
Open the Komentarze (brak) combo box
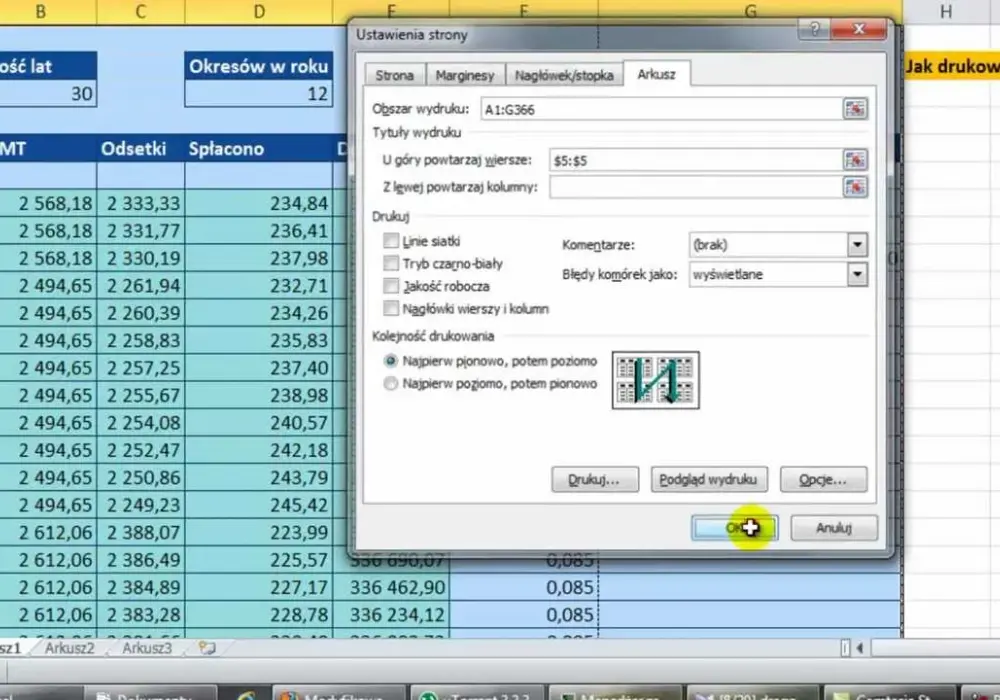778,245
